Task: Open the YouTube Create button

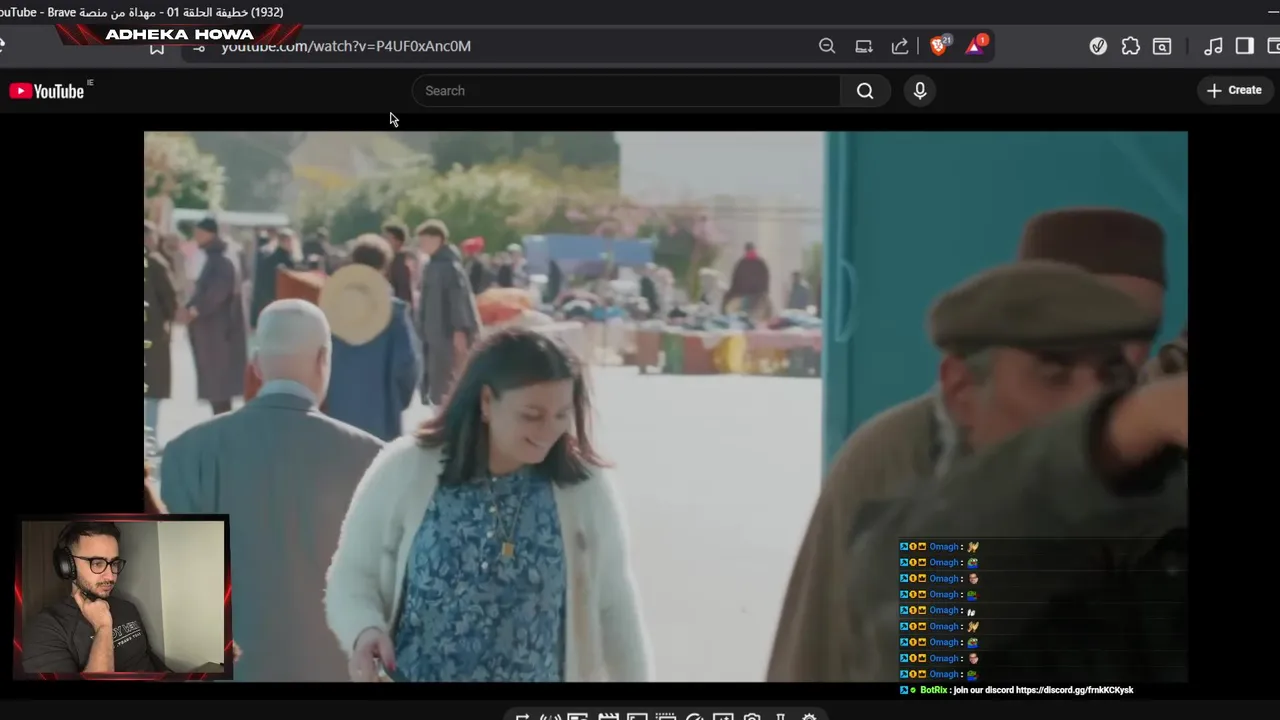Action: click(x=1234, y=90)
